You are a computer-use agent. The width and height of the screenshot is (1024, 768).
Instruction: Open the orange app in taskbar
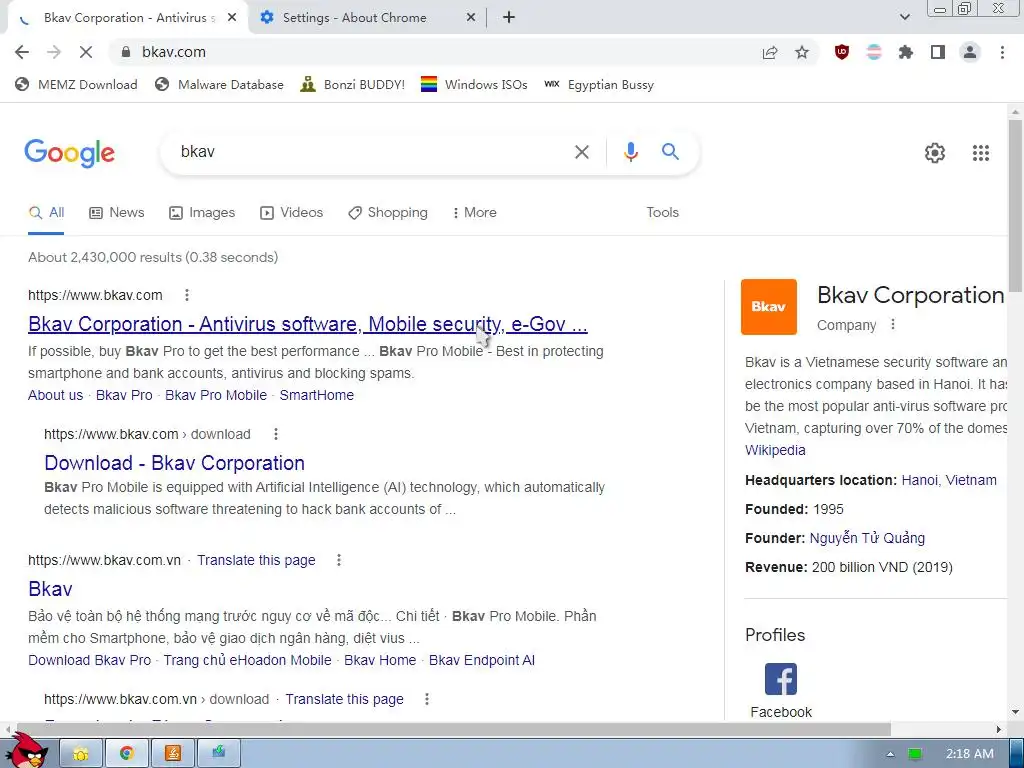click(x=173, y=753)
